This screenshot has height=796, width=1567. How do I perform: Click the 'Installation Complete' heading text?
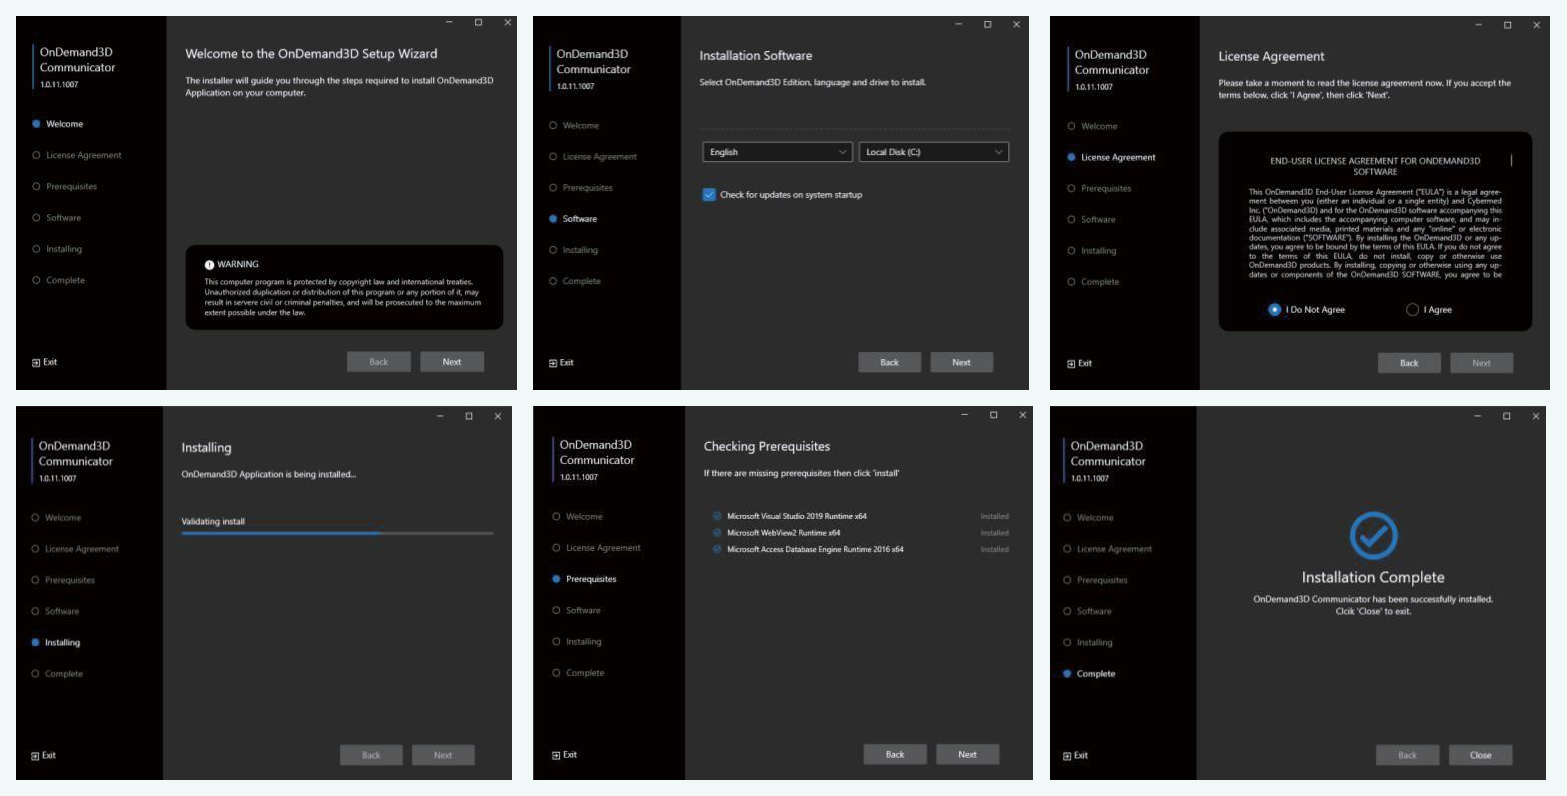(x=1373, y=578)
